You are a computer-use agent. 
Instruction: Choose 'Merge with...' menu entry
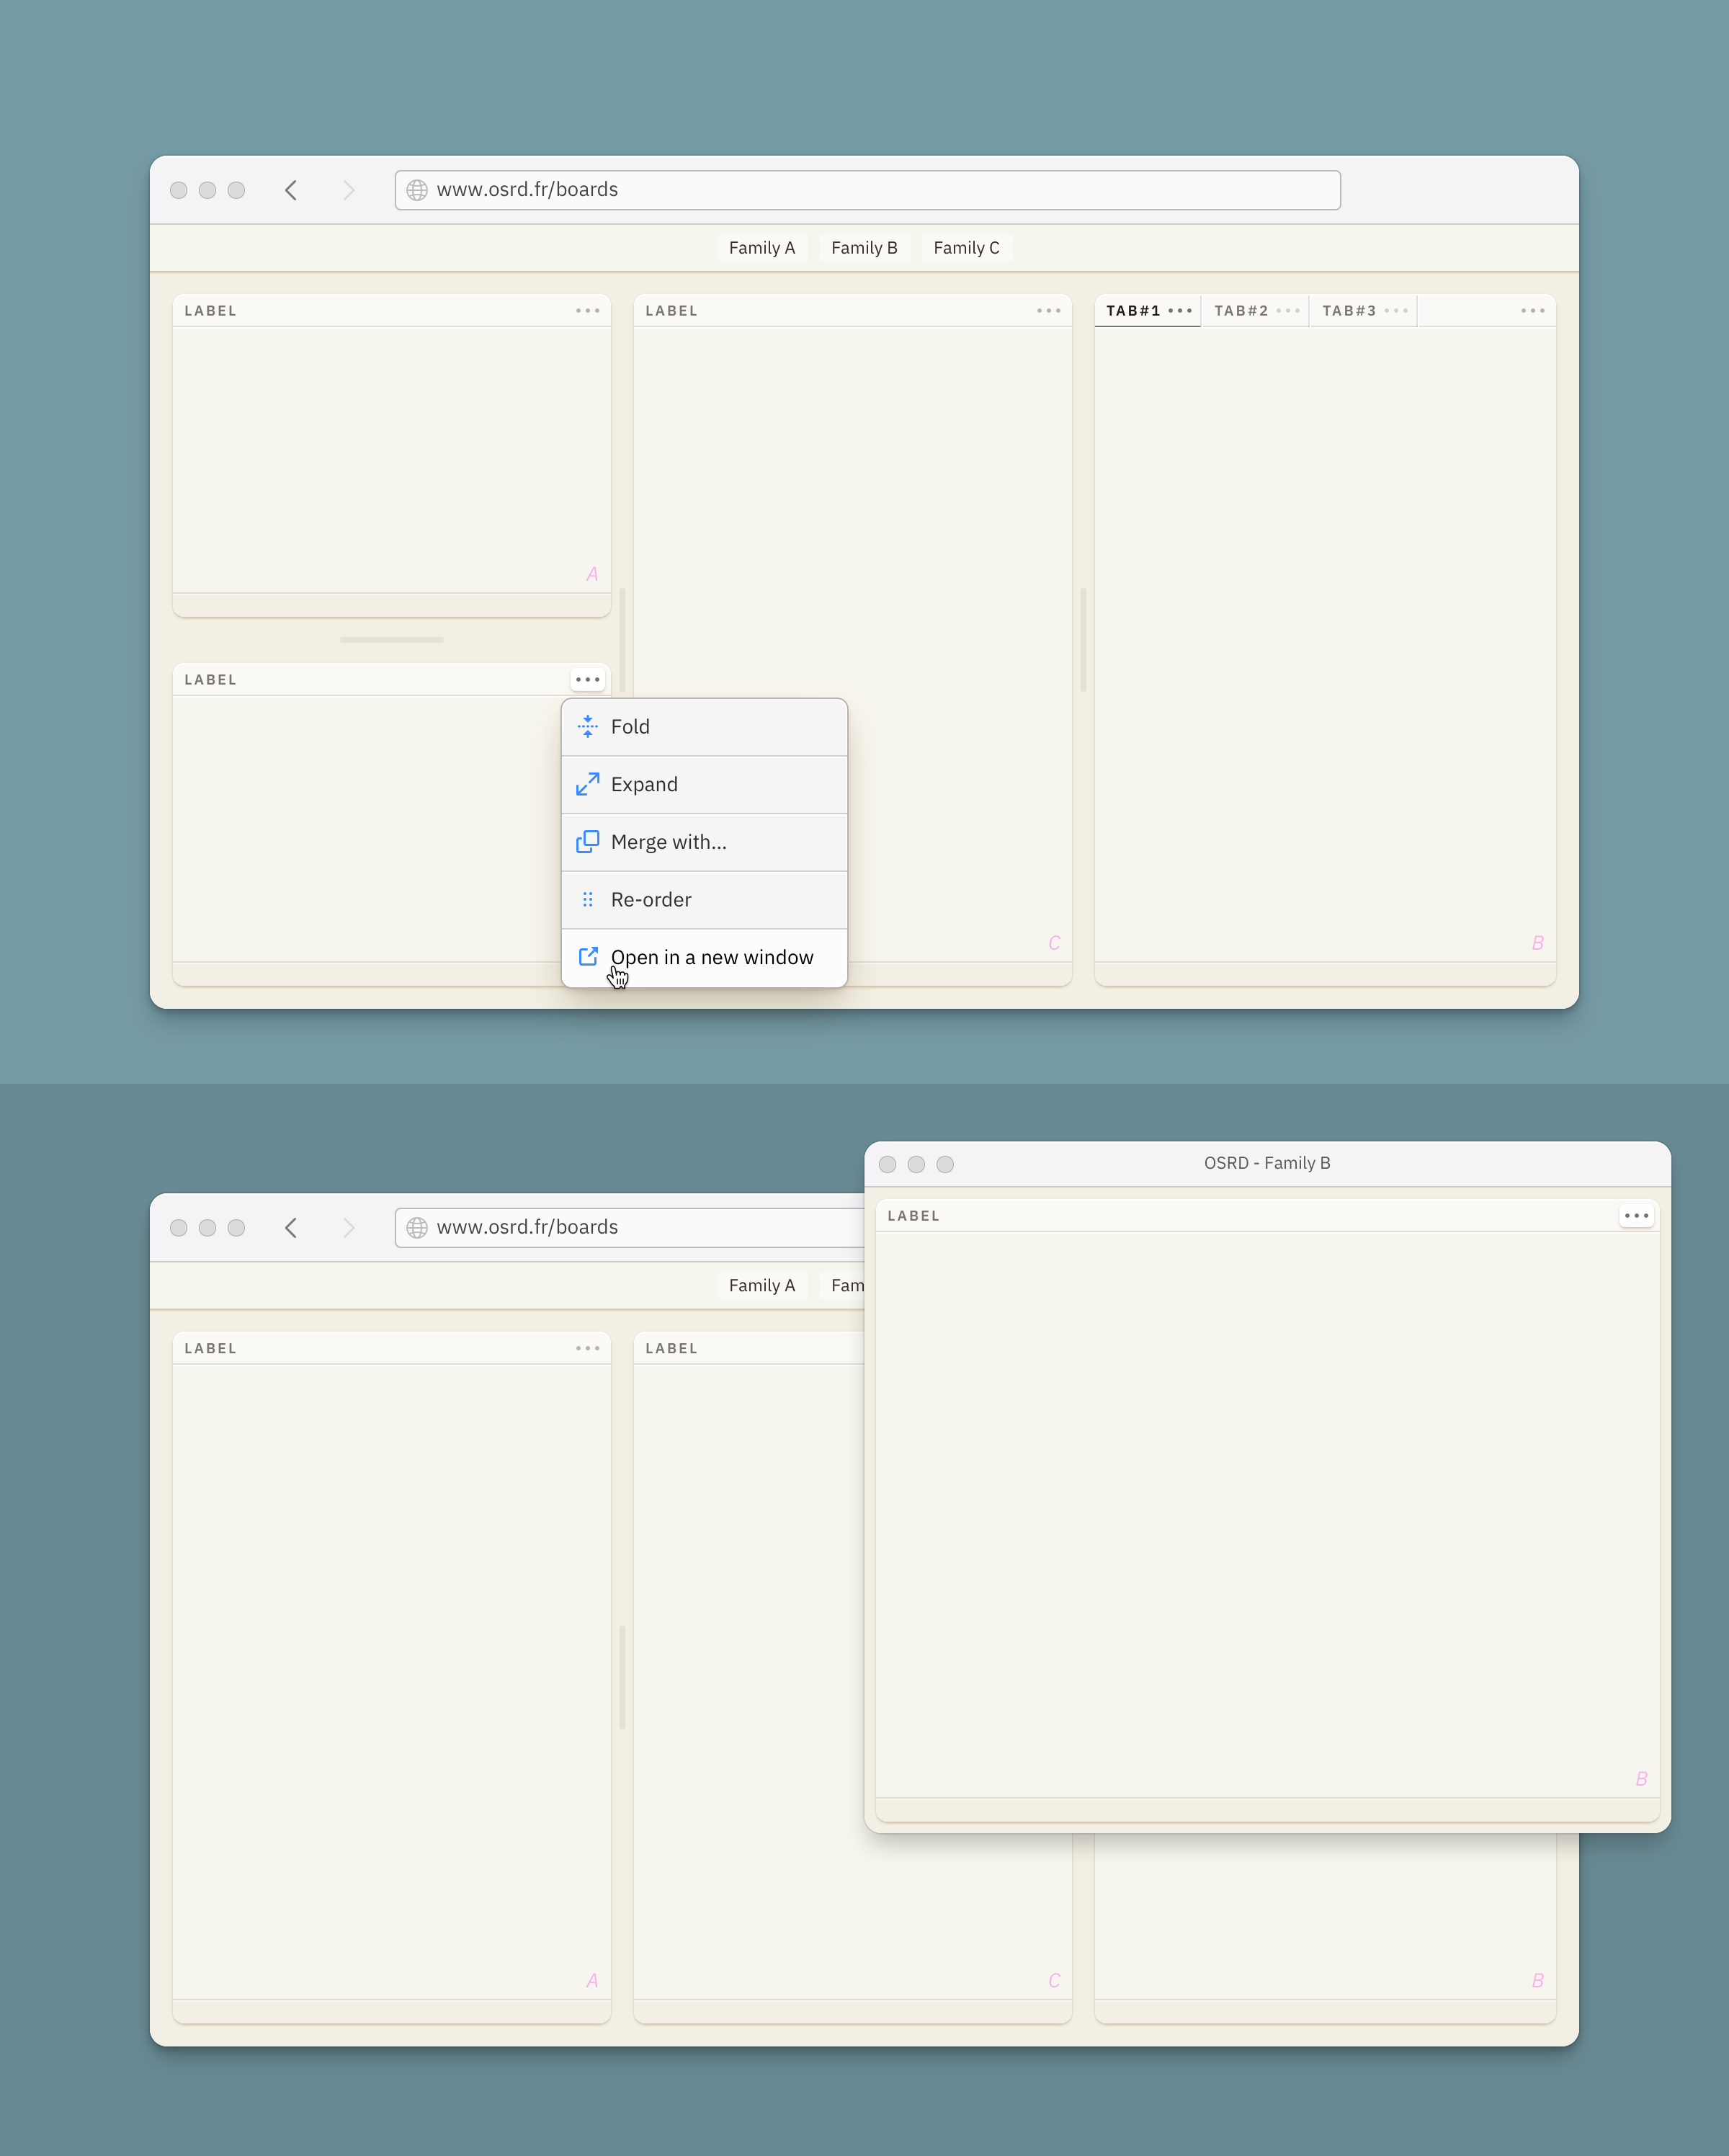pyautogui.click(x=668, y=842)
